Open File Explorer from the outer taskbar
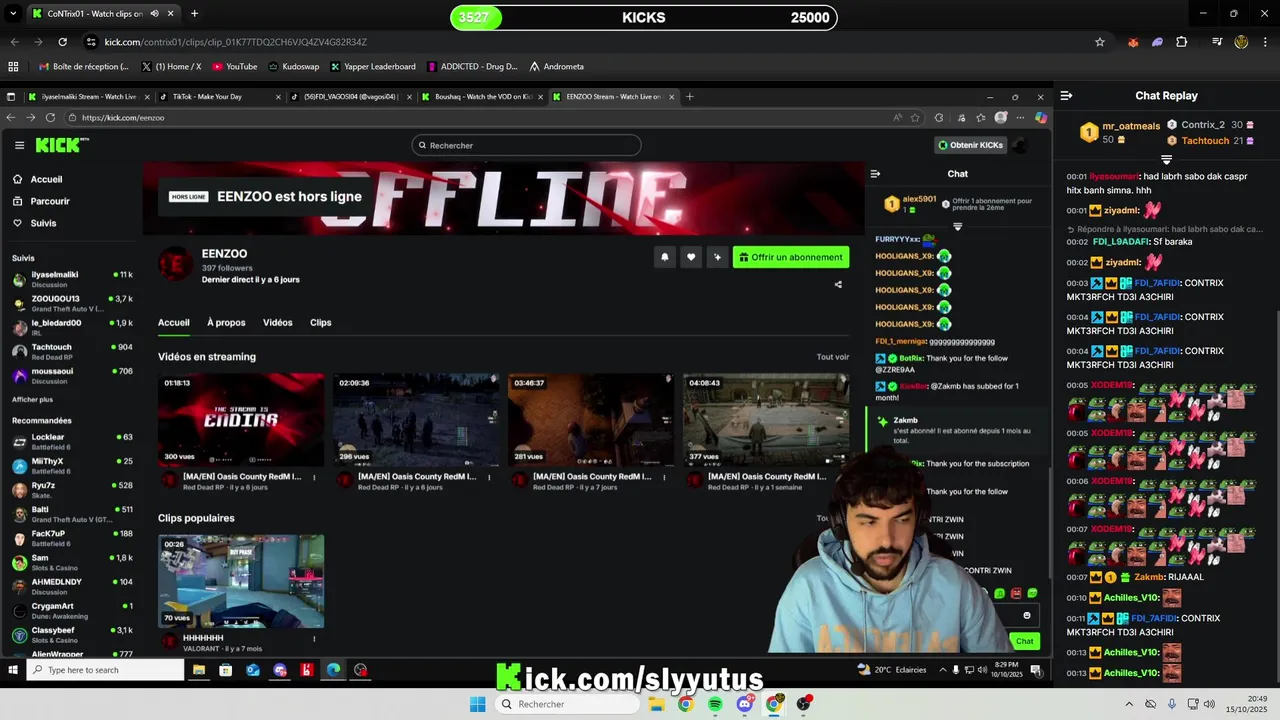The width and height of the screenshot is (1280, 720). pyautogui.click(x=656, y=704)
